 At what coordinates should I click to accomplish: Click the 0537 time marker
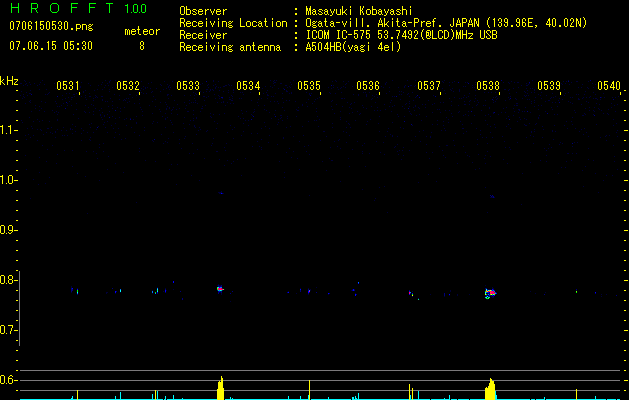tap(428, 85)
